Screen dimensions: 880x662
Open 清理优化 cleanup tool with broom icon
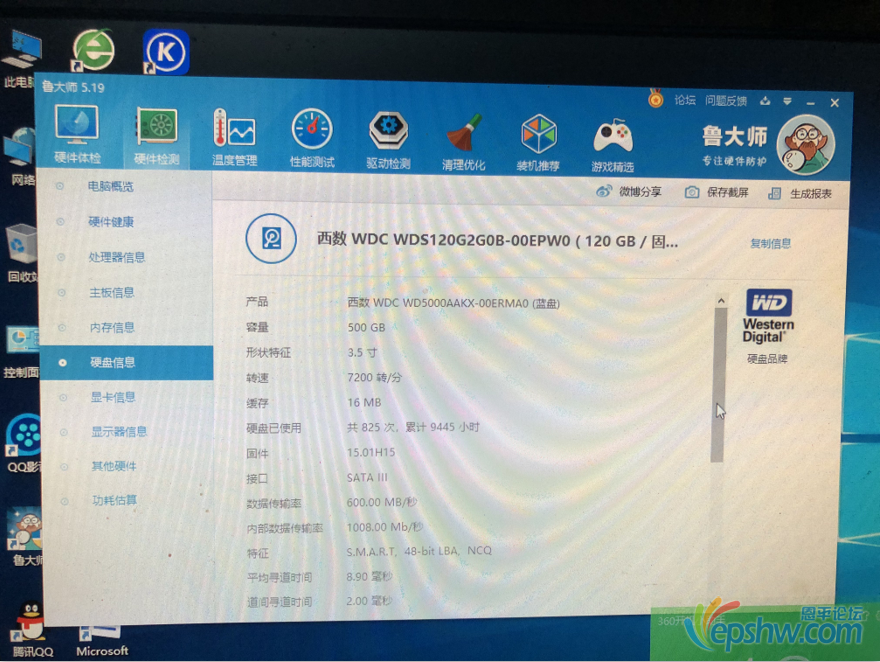[x=464, y=142]
